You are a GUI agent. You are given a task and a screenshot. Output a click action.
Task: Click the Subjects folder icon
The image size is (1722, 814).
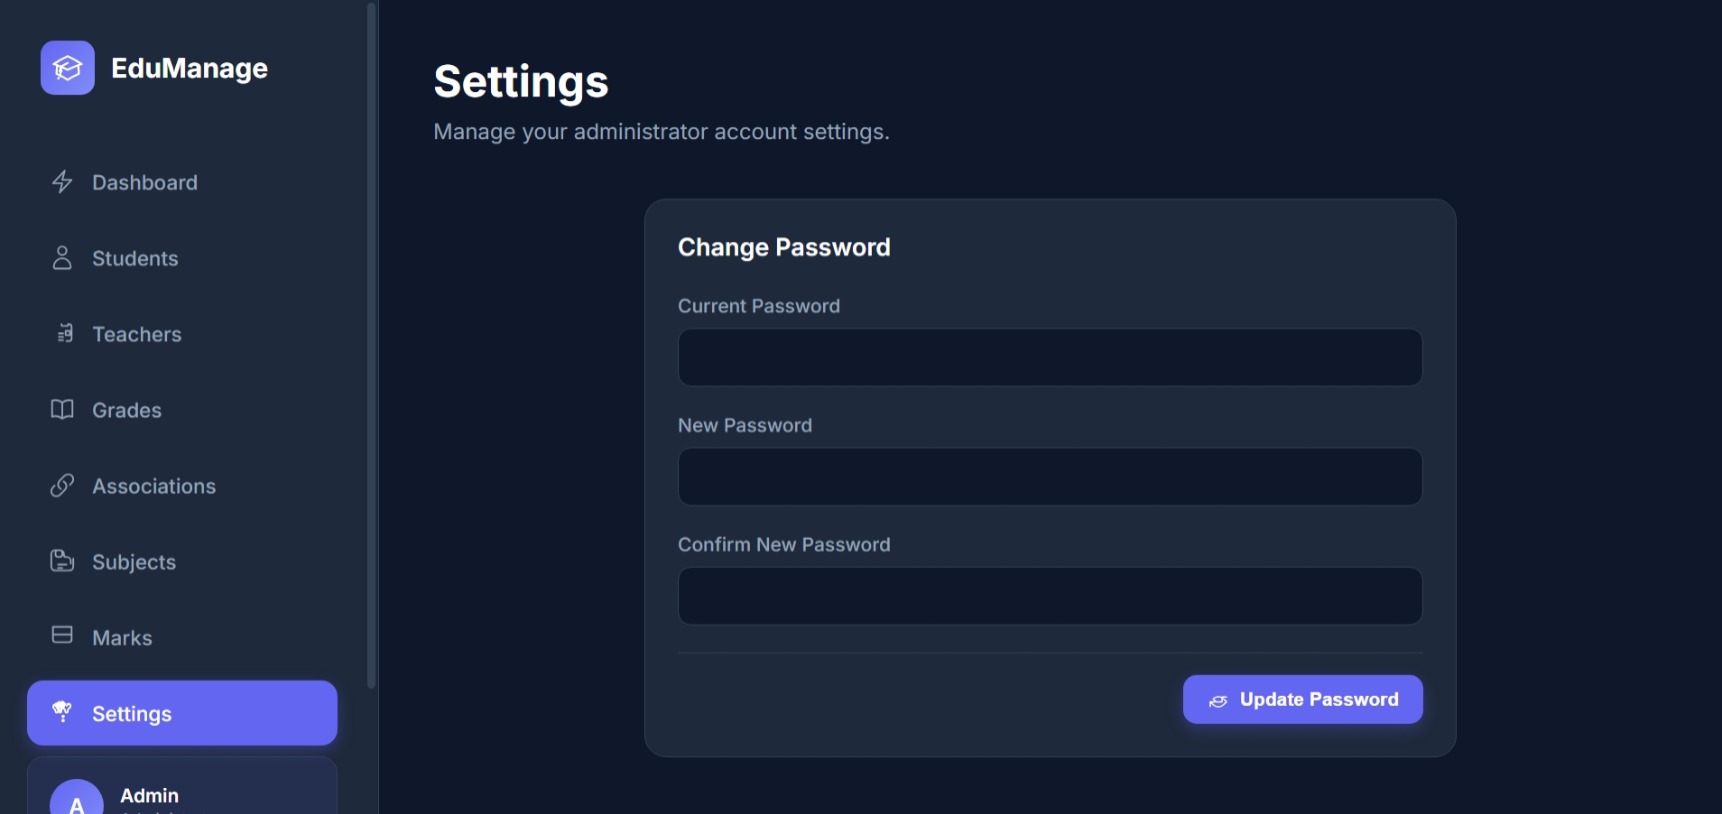tap(62, 561)
